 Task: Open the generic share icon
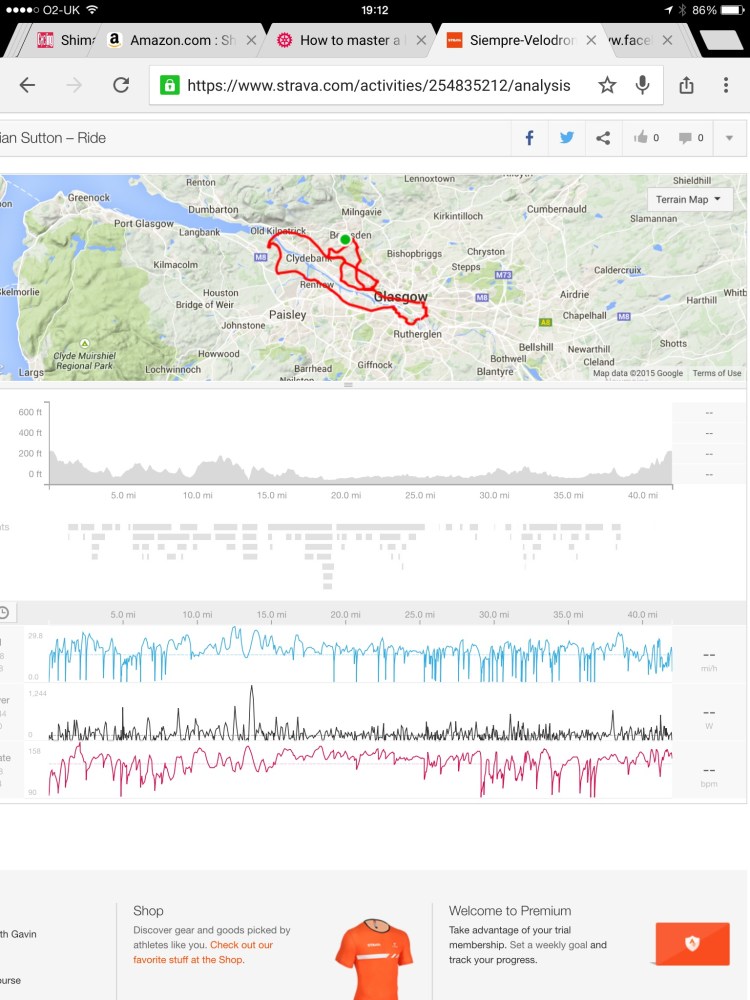point(603,138)
